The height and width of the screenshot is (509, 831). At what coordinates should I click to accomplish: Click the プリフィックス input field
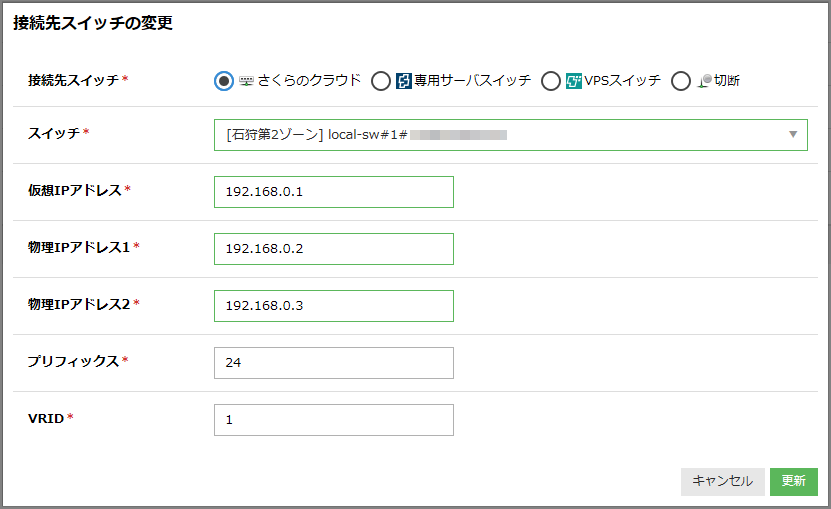pos(334,363)
